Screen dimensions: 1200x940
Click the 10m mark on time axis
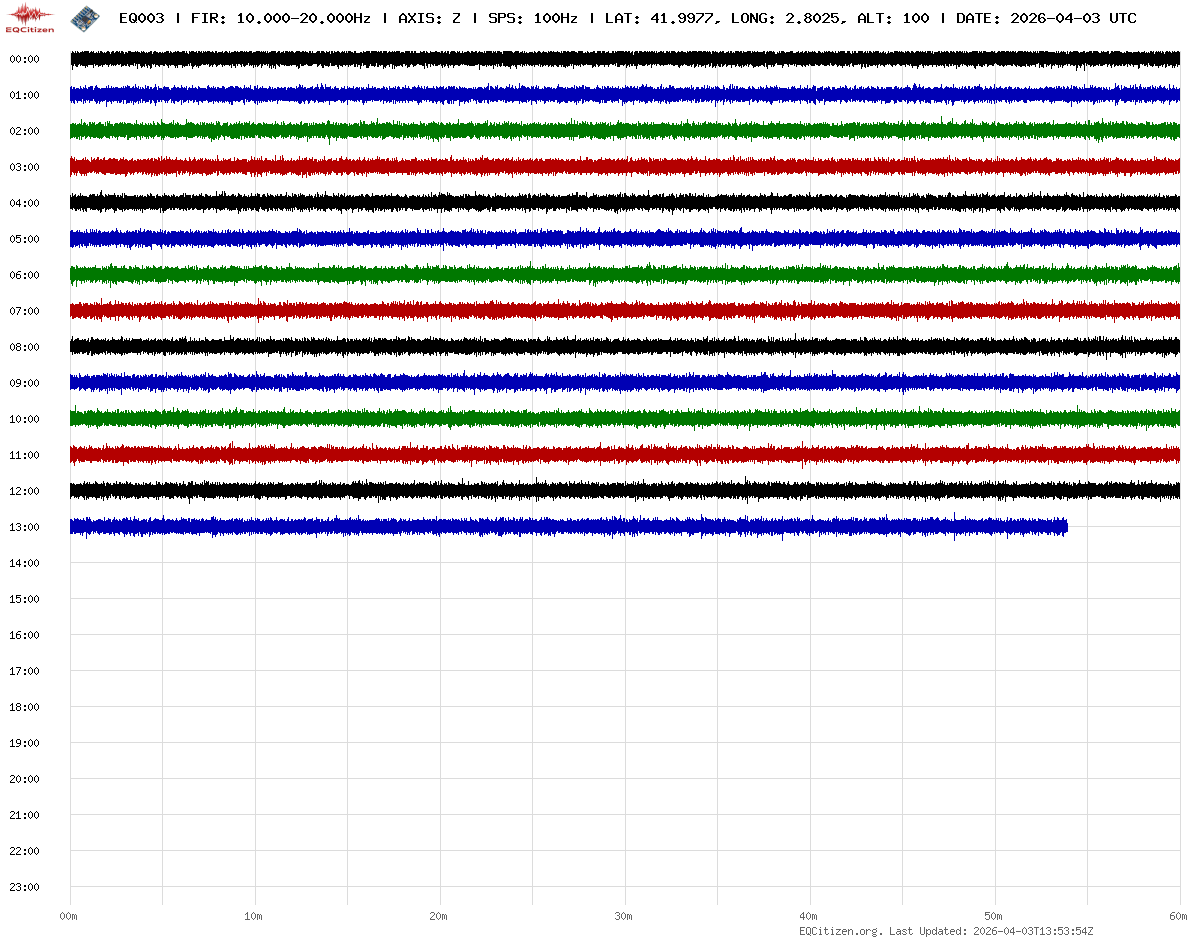coord(254,916)
